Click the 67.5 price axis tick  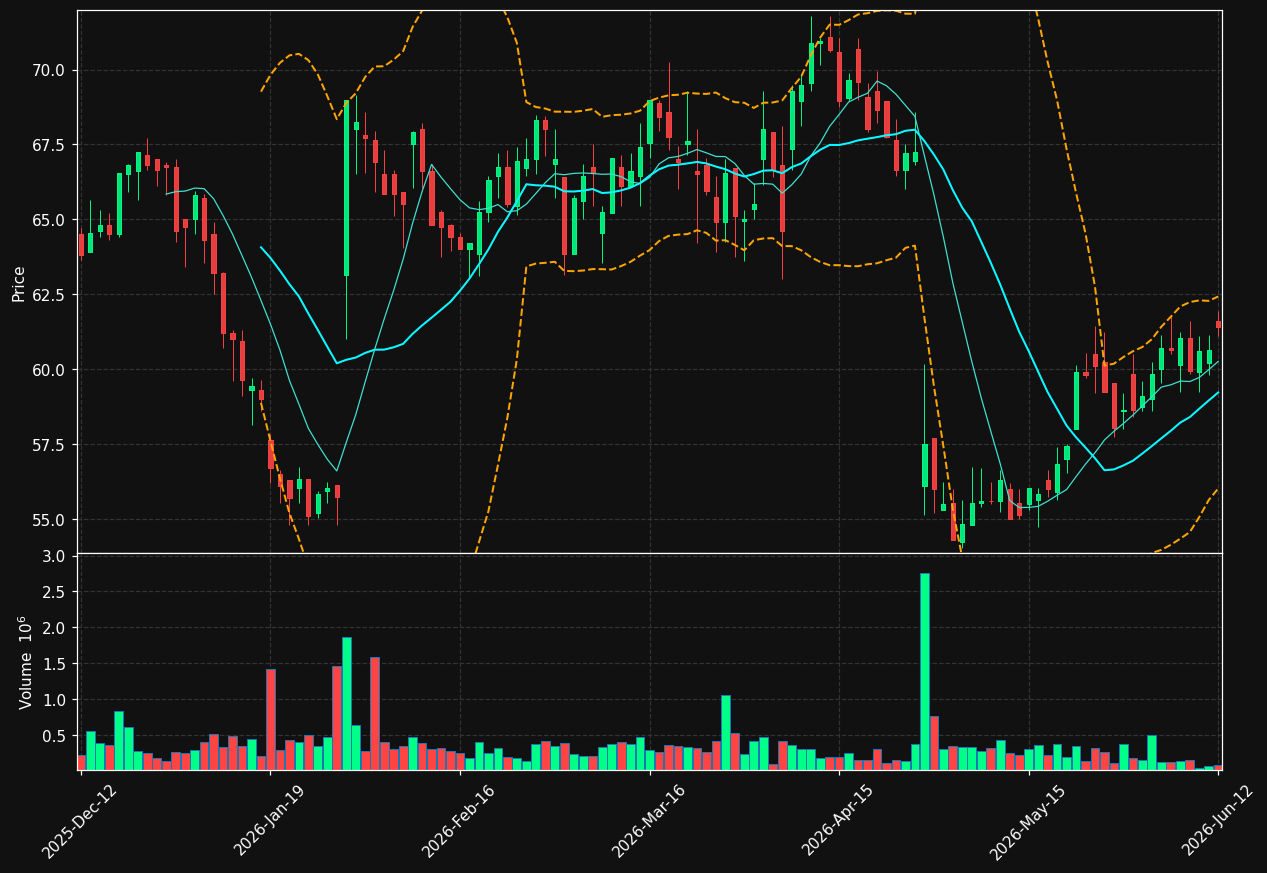point(49,145)
